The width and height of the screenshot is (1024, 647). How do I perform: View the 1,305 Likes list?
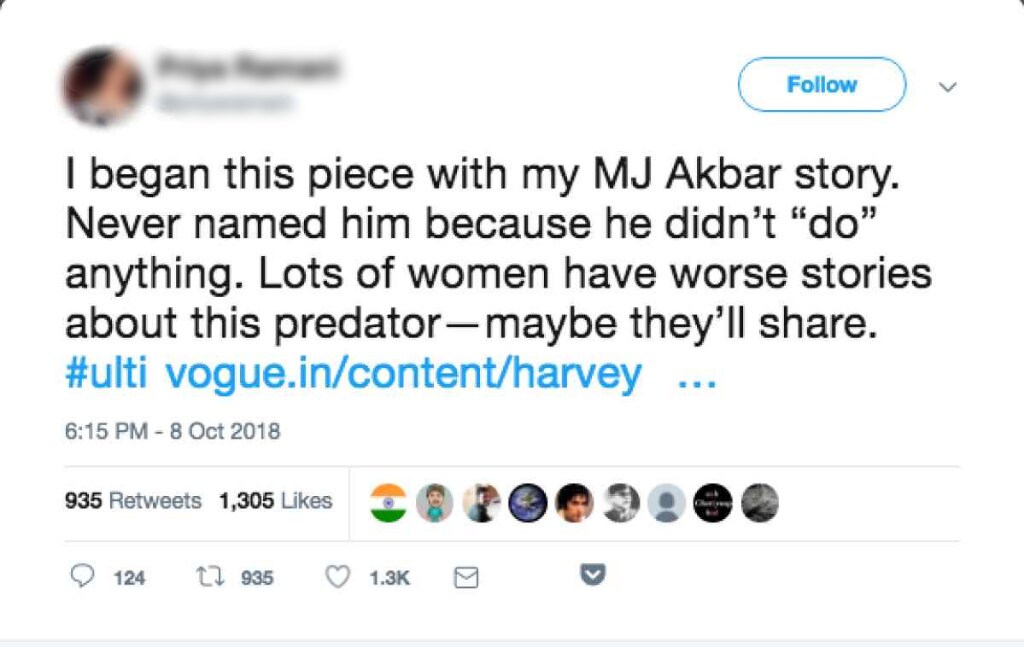click(275, 501)
